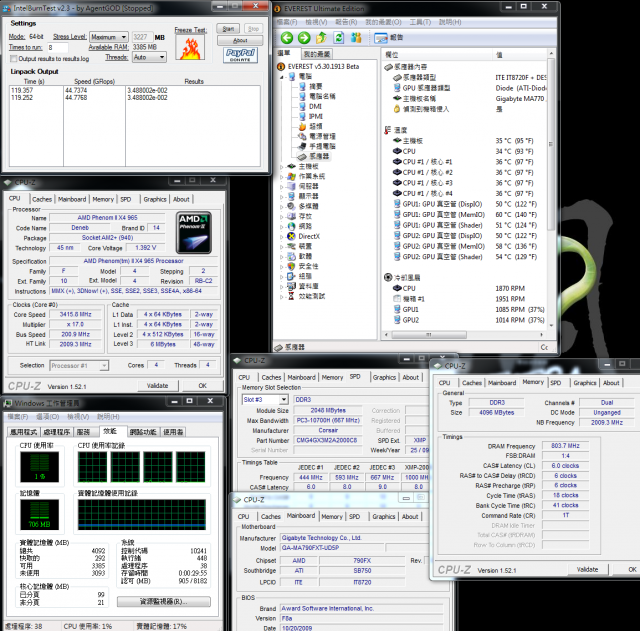Open the Caches tab in the Phenom CPU-Z window
Viewport: 640px width, 631px height.
point(42,199)
